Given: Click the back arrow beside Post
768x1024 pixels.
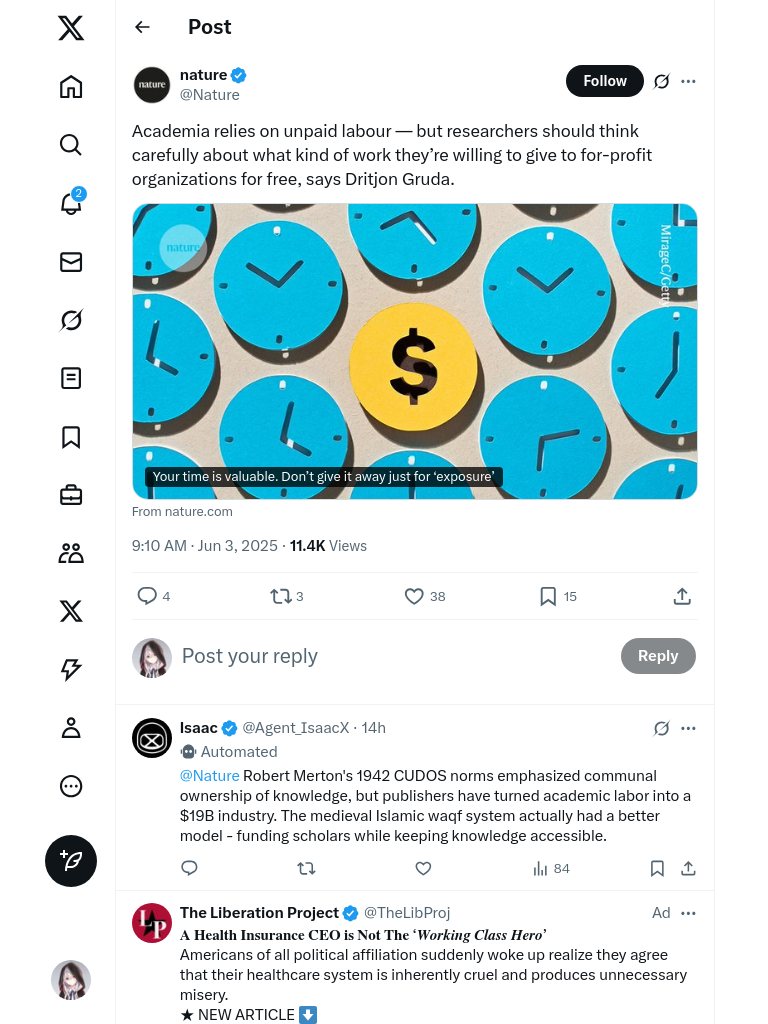Looking at the screenshot, I should pos(142,27).
